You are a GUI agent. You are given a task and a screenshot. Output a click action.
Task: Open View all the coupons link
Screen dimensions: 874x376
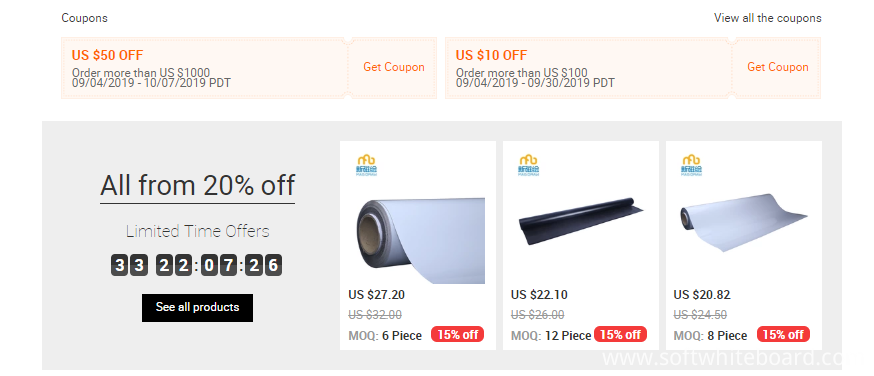point(768,18)
